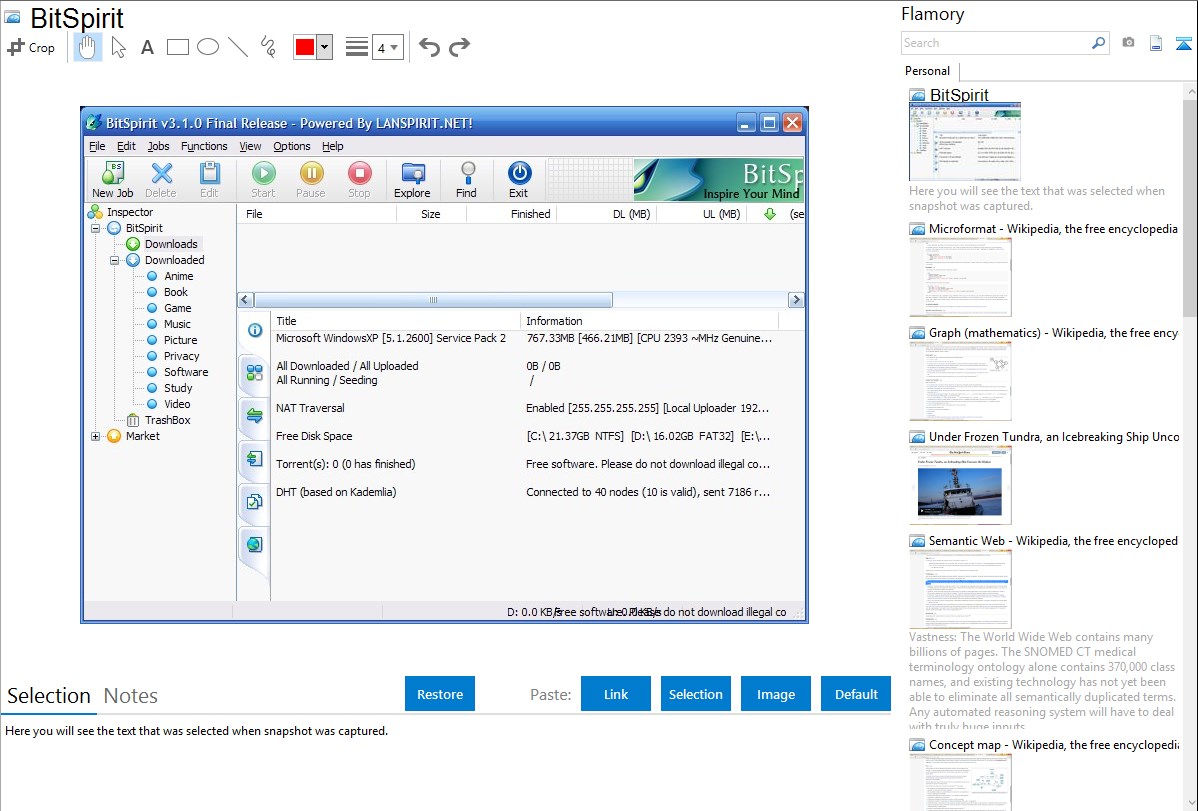Viewport: 1198px width, 811px height.
Task: Open the Personal tab
Action: coord(927,71)
